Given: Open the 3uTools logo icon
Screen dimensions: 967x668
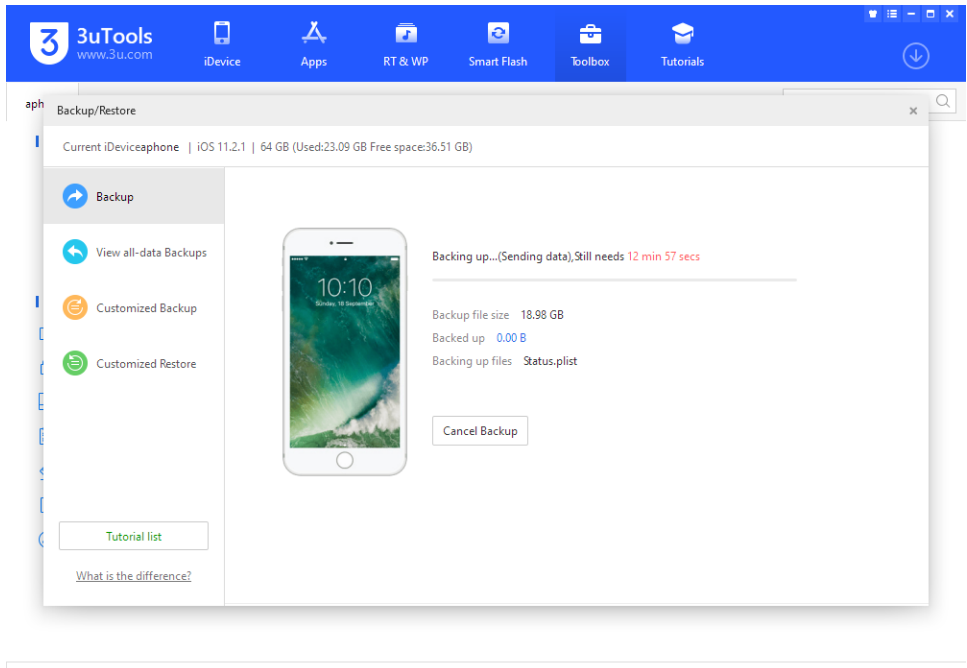Looking at the screenshot, I should point(47,43).
